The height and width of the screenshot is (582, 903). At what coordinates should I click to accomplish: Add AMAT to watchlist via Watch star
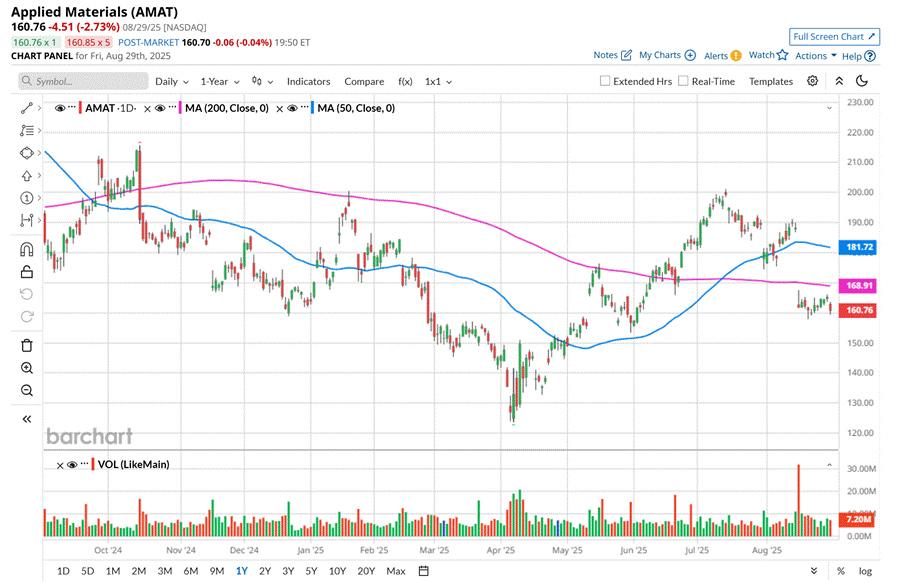point(782,55)
